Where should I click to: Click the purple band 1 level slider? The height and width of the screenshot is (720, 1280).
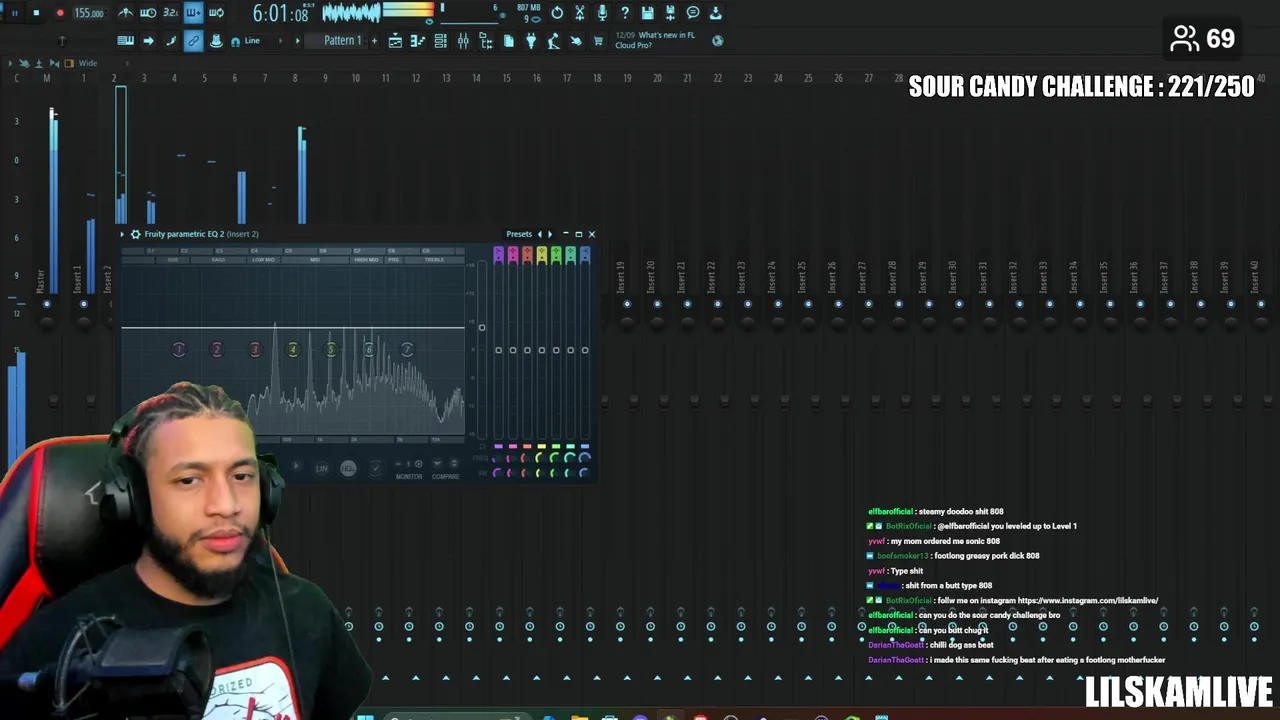tap(498, 350)
